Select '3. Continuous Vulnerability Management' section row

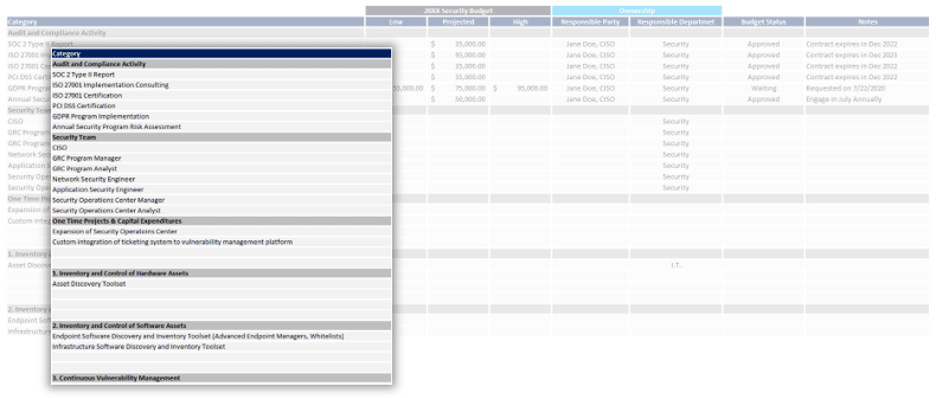221,378
